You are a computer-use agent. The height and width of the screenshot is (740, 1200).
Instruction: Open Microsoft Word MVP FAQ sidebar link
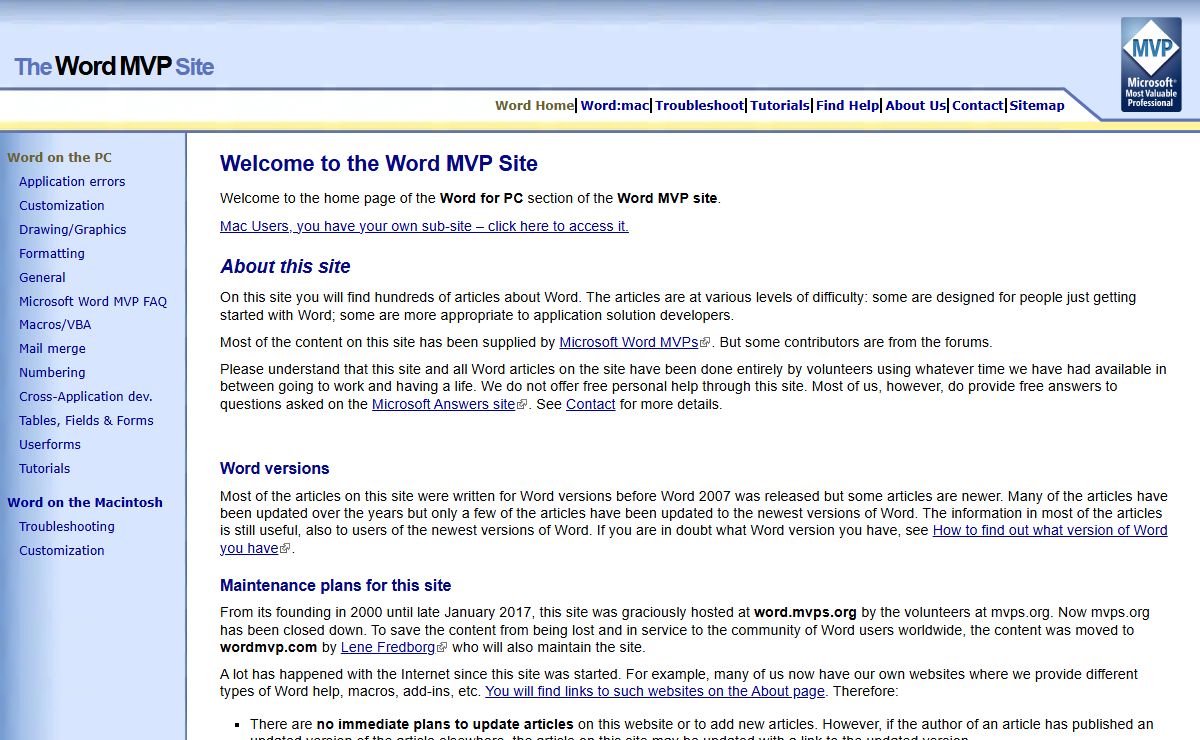93,302
